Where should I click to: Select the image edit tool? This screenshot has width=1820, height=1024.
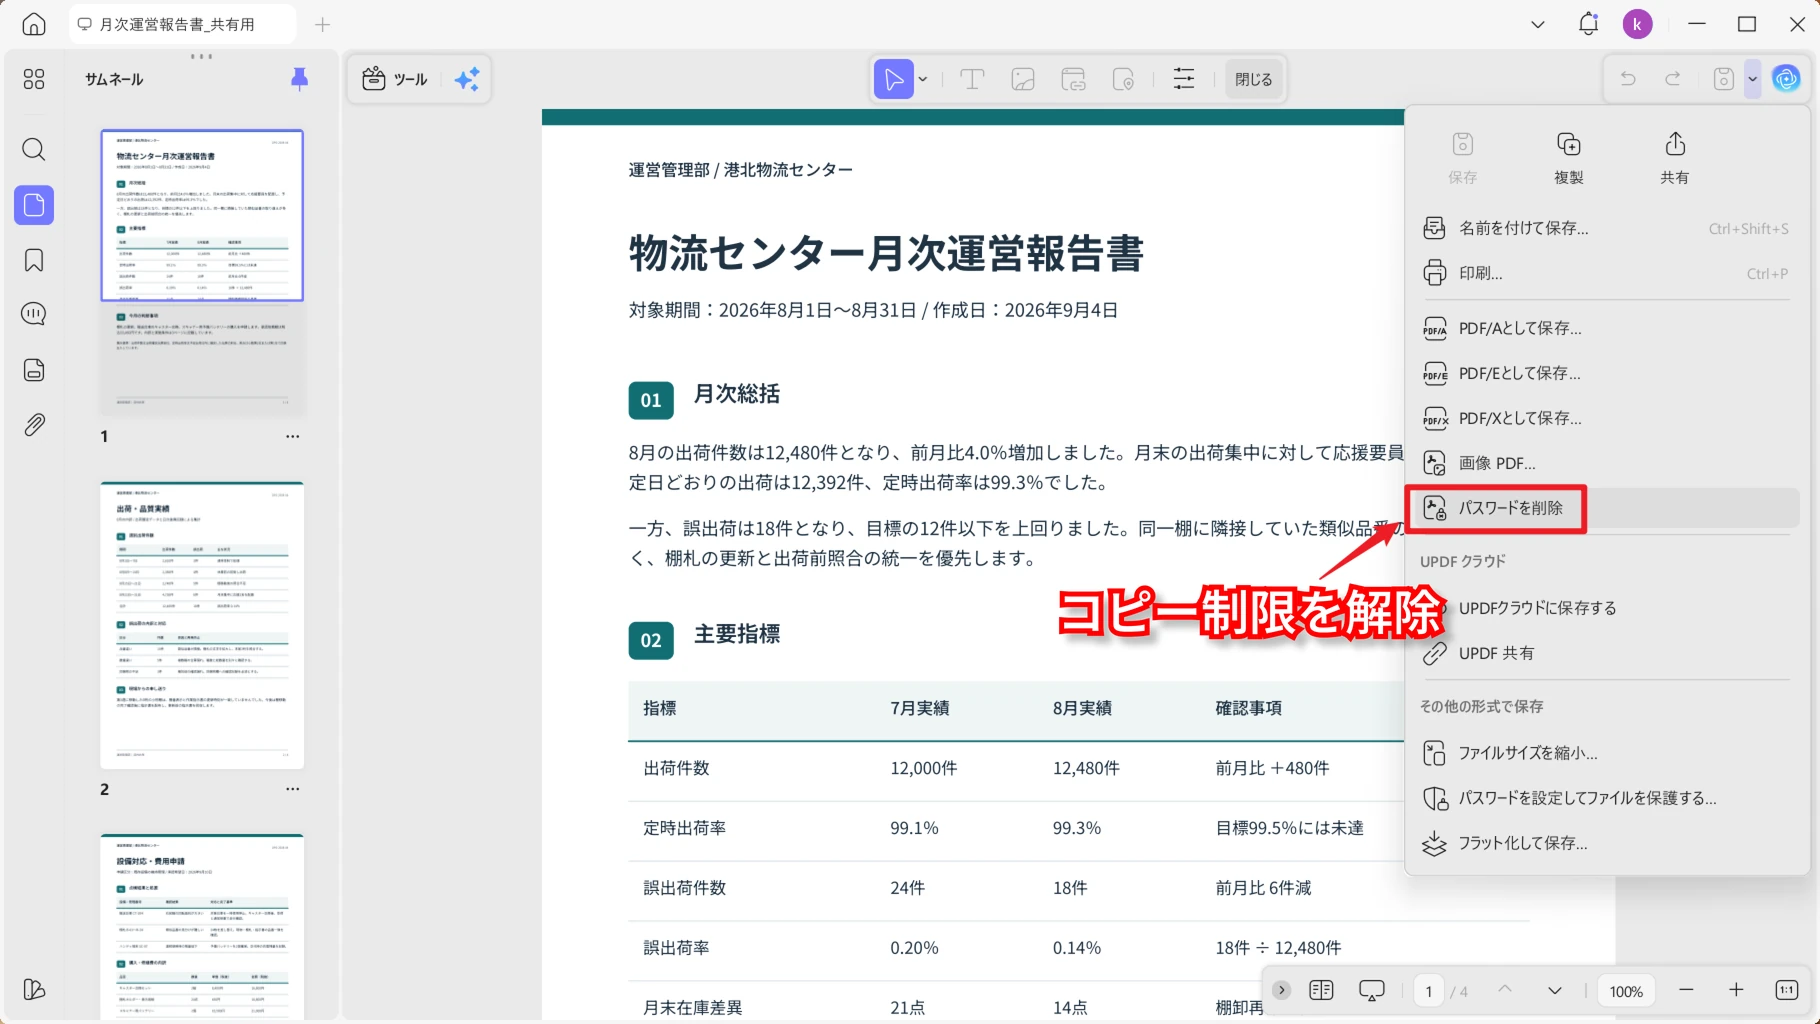pos(1023,79)
